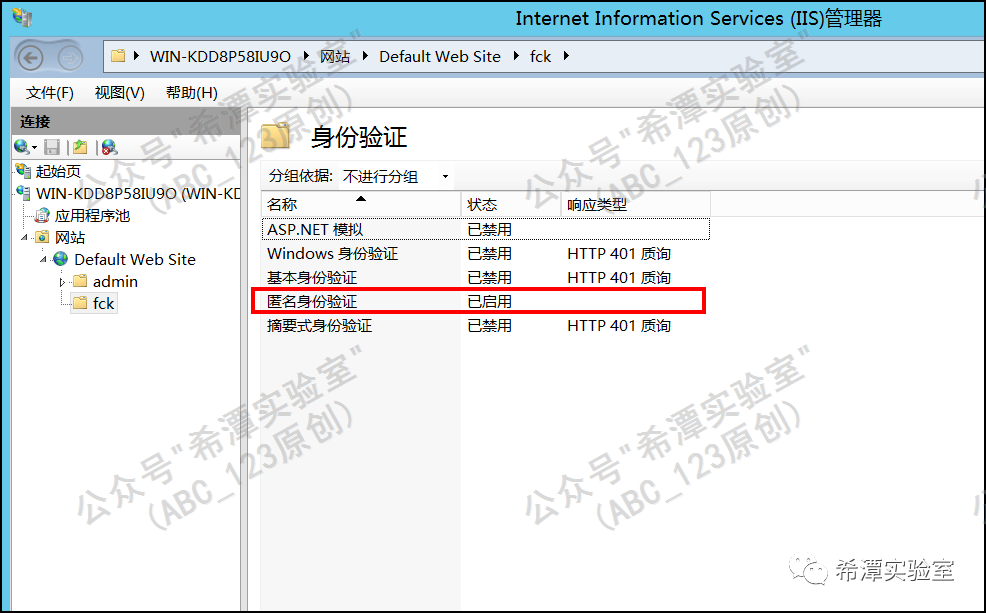Click the 身份验证 page header icon
Screen dimensions: 986x613
pyautogui.click(x=275, y=136)
